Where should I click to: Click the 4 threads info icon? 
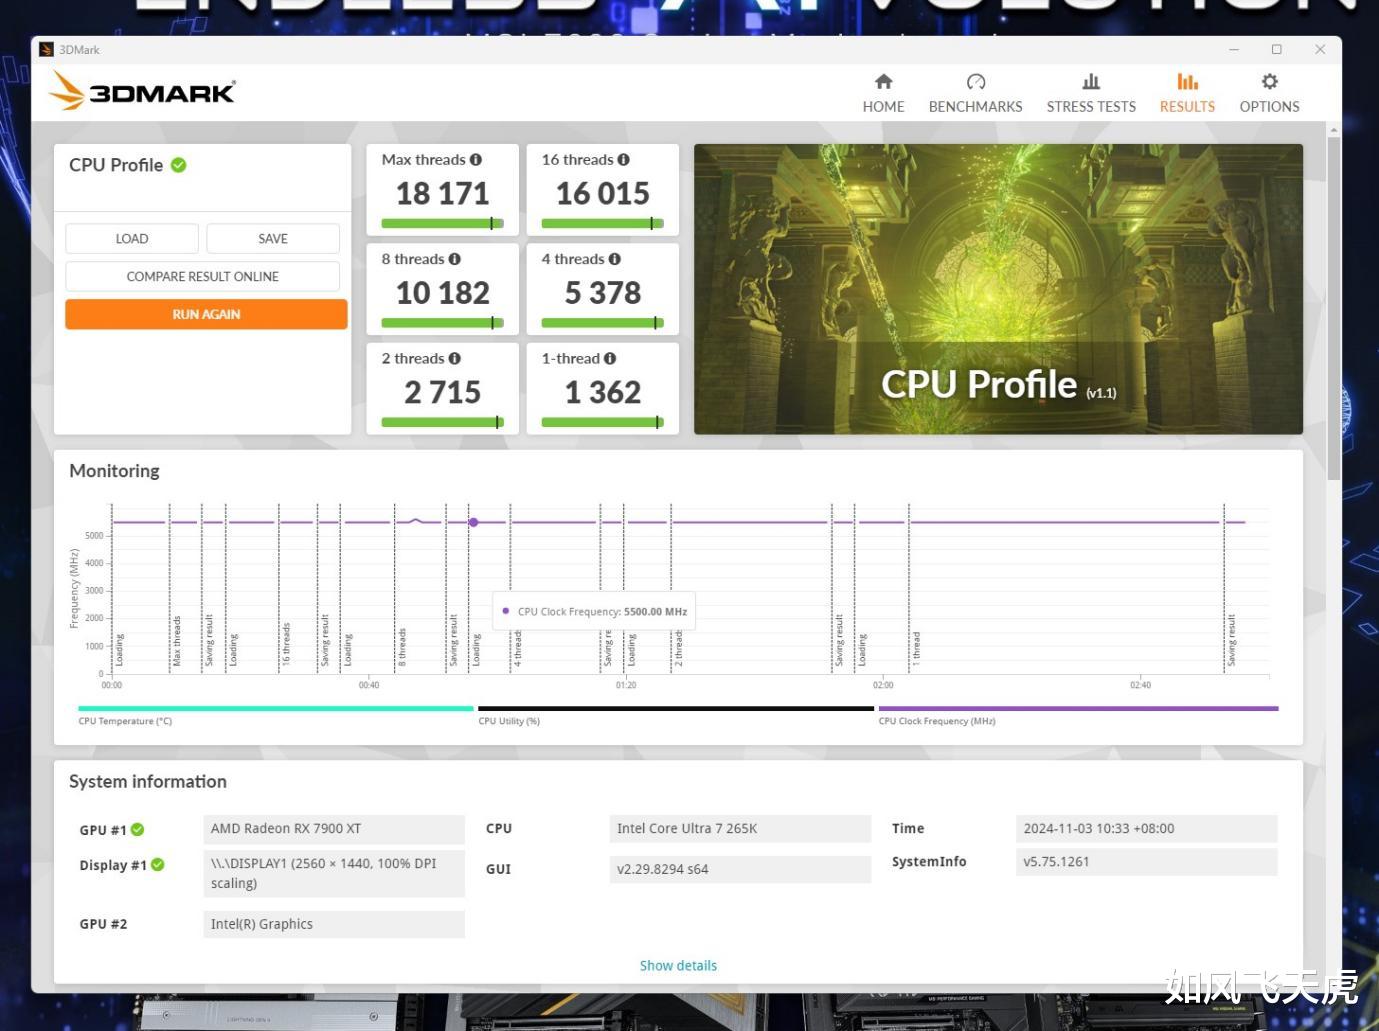tap(615, 259)
